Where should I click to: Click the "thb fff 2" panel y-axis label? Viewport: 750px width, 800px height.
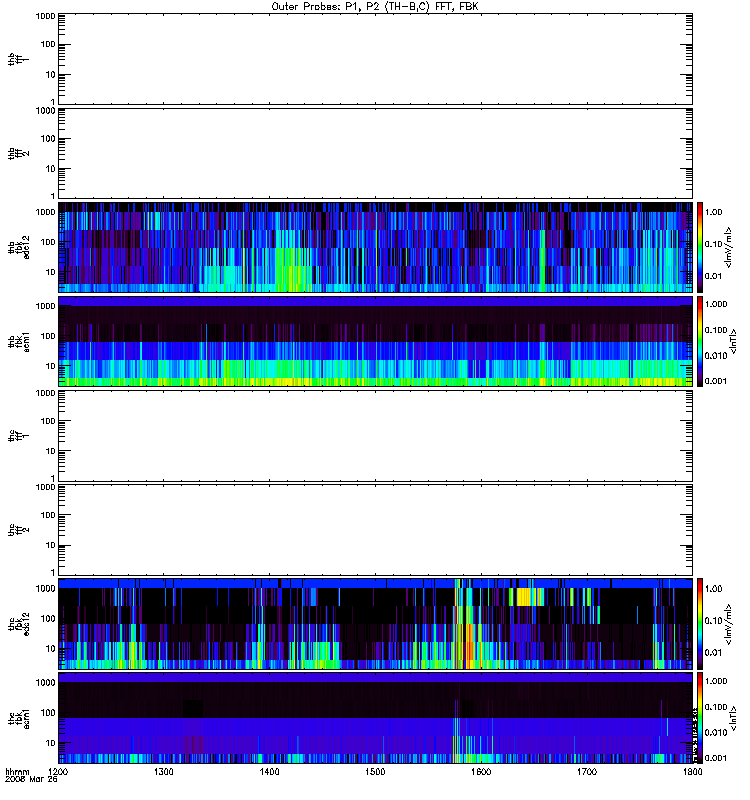pyautogui.click(x=18, y=154)
